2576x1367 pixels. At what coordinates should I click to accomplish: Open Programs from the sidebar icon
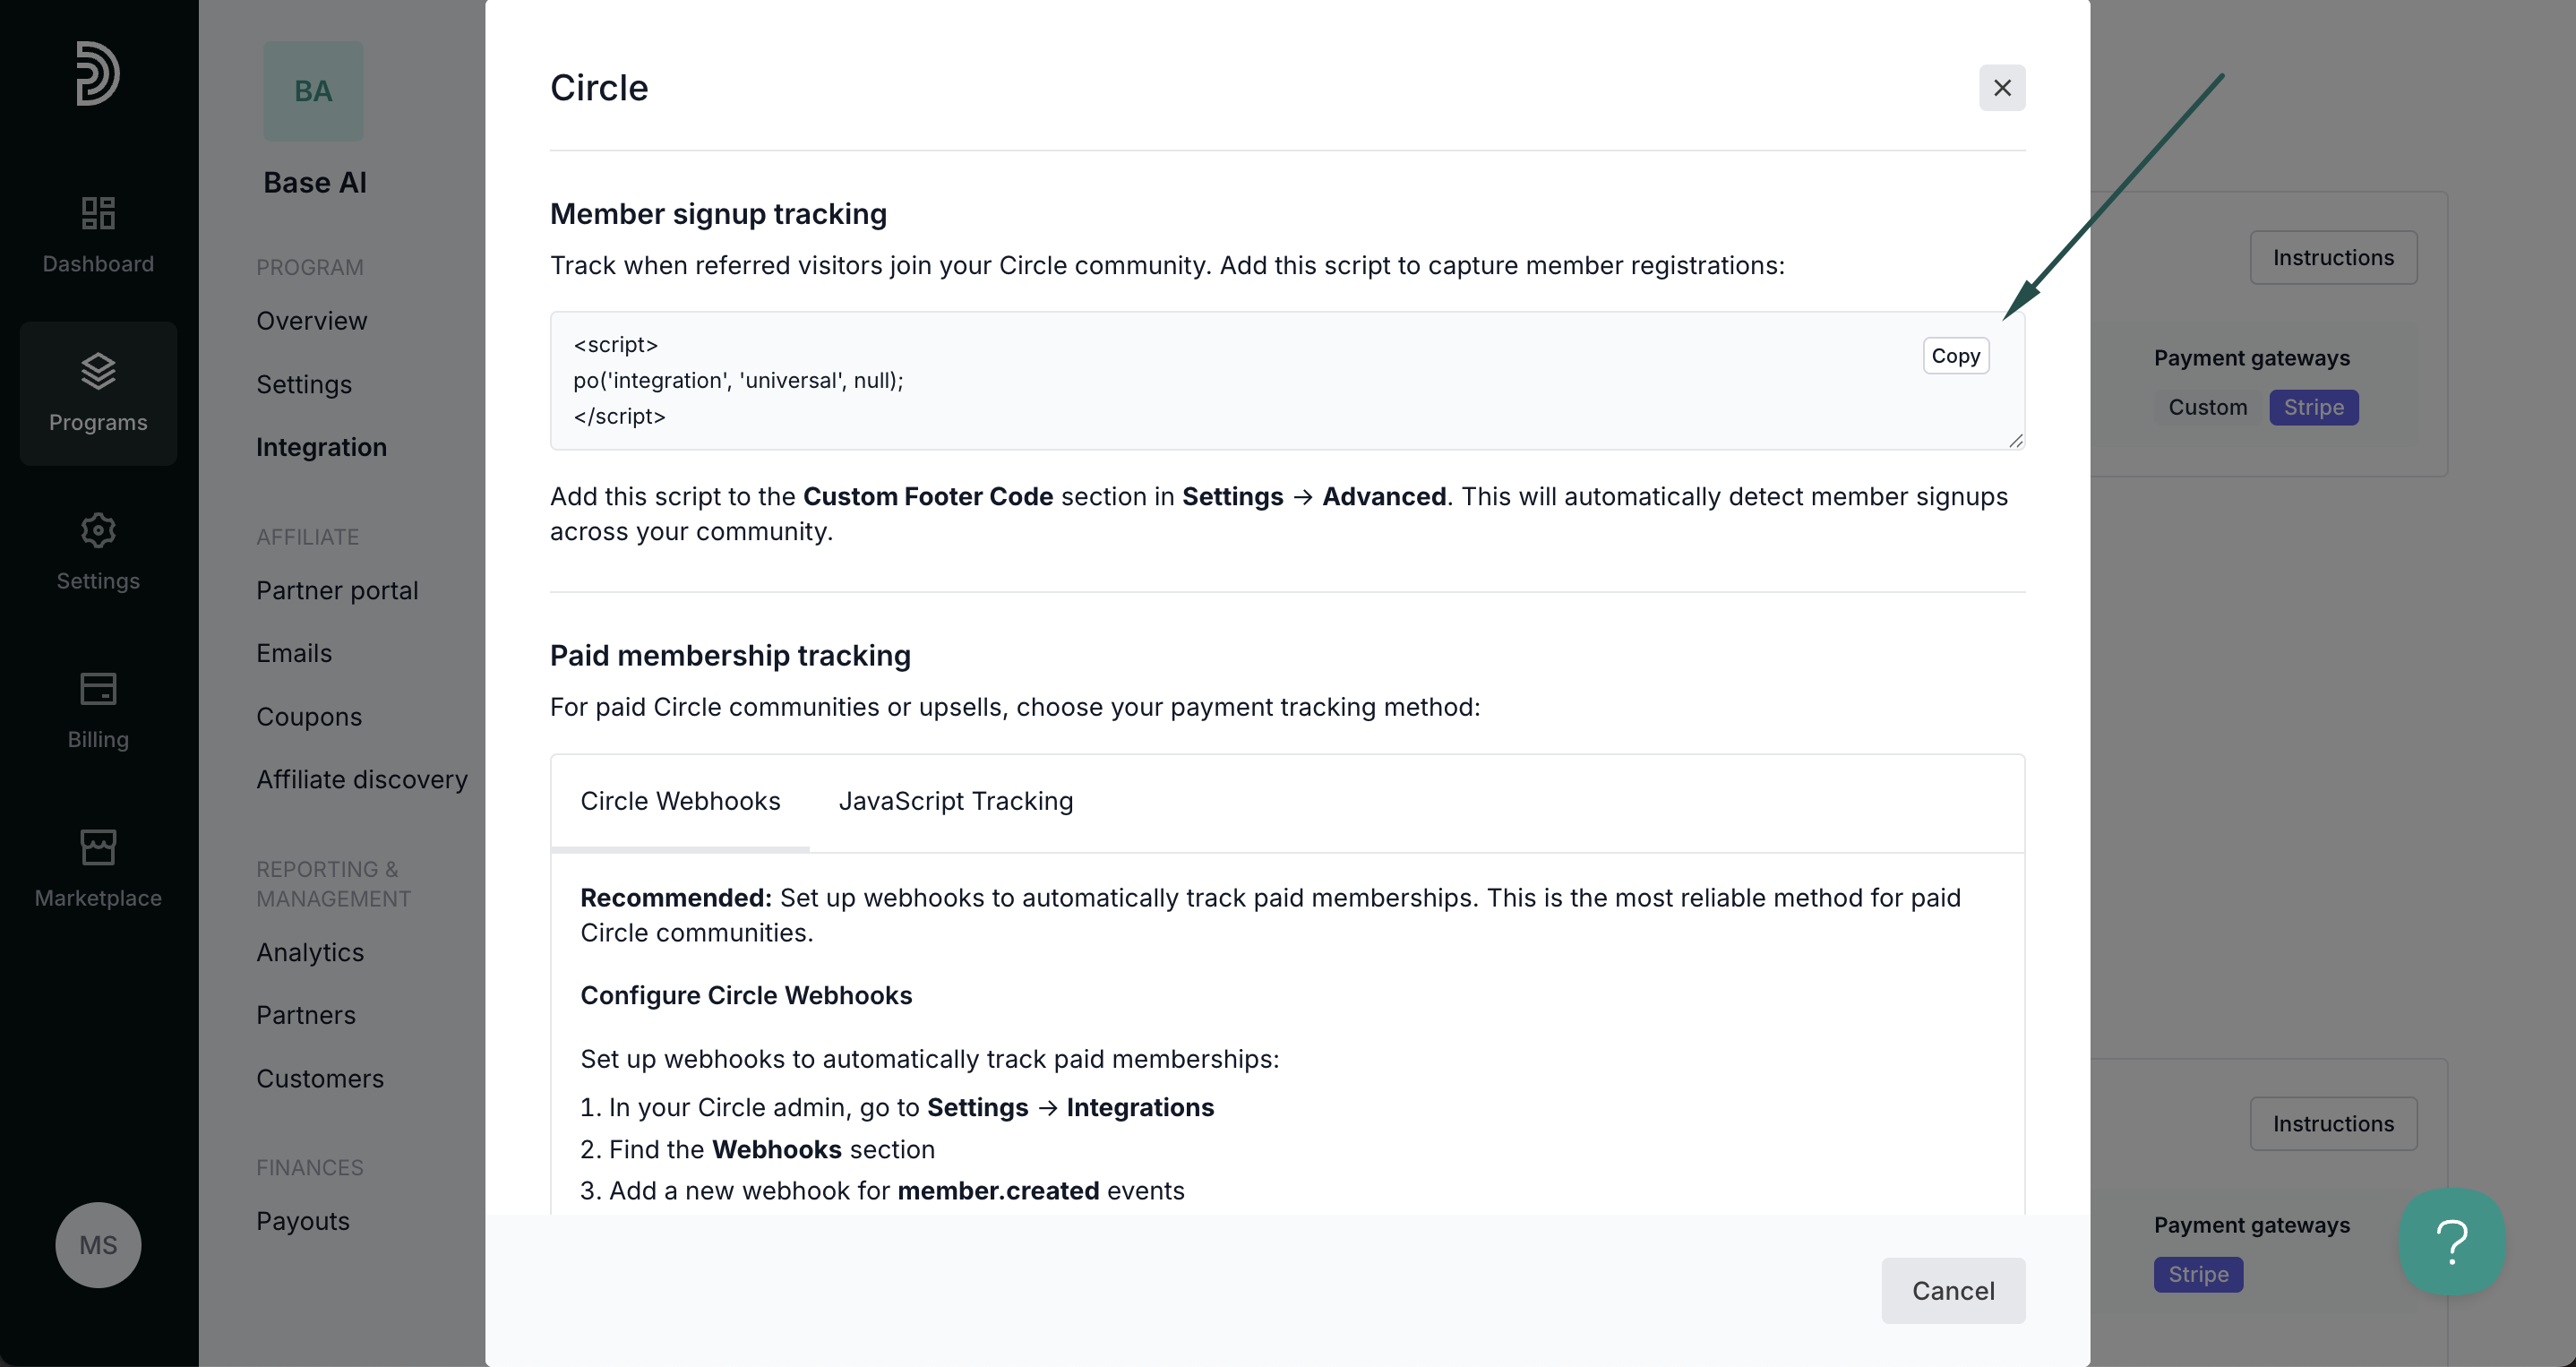98,393
